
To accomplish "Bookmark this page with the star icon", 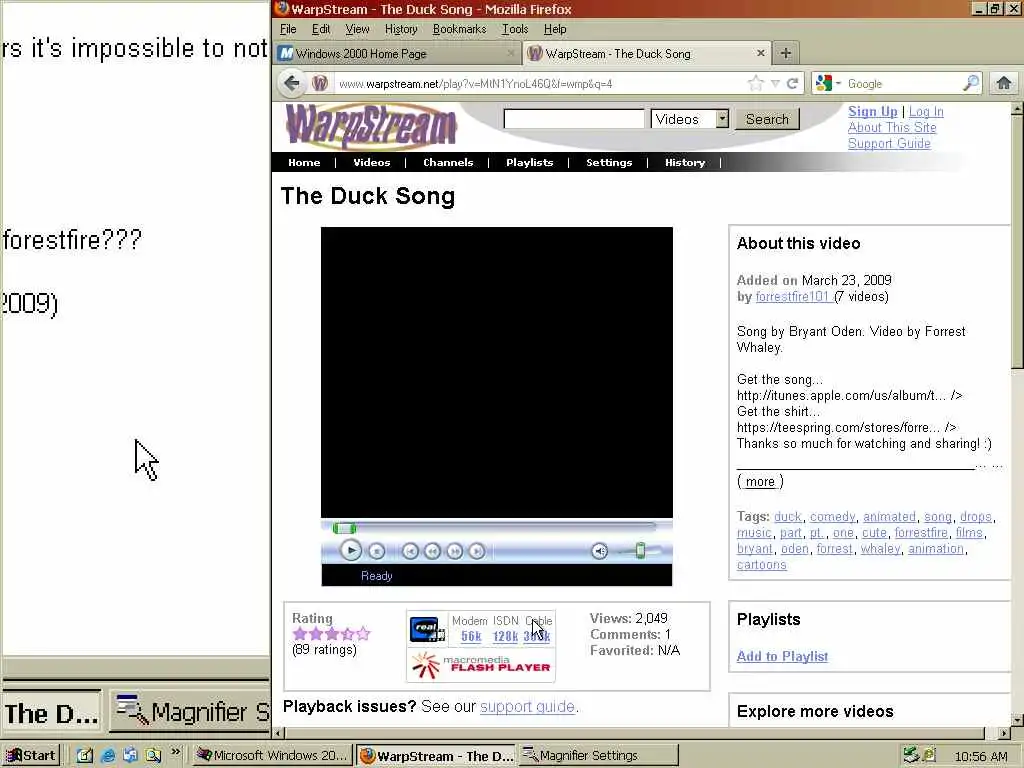I will (x=756, y=84).
